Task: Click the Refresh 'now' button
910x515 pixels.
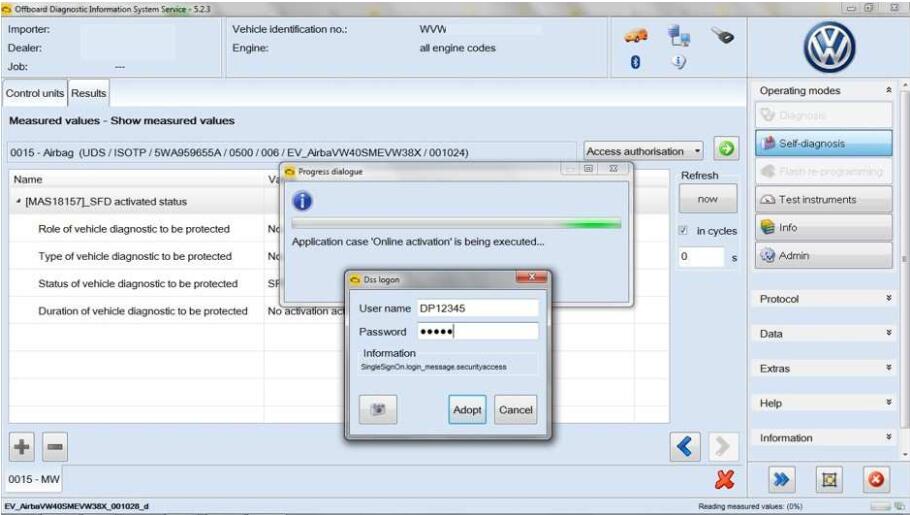Action: coord(707,199)
